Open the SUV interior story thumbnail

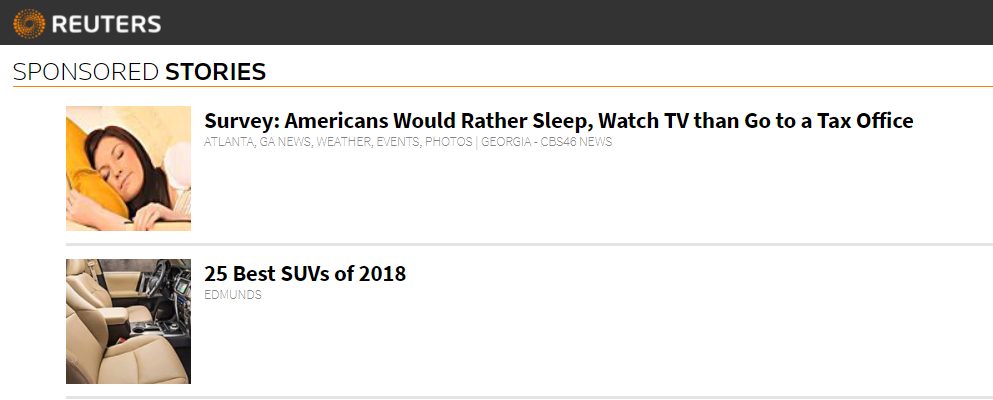[x=129, y=322]
